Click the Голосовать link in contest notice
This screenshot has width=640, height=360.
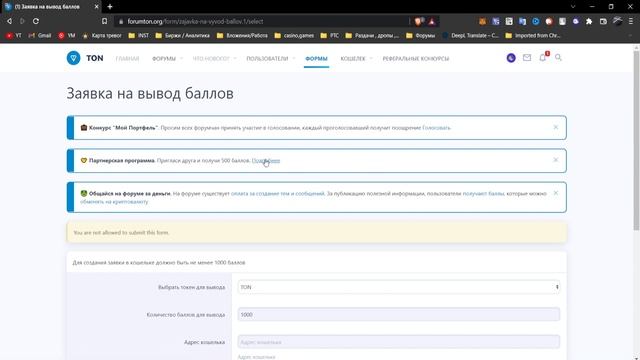tap(436, 128)
